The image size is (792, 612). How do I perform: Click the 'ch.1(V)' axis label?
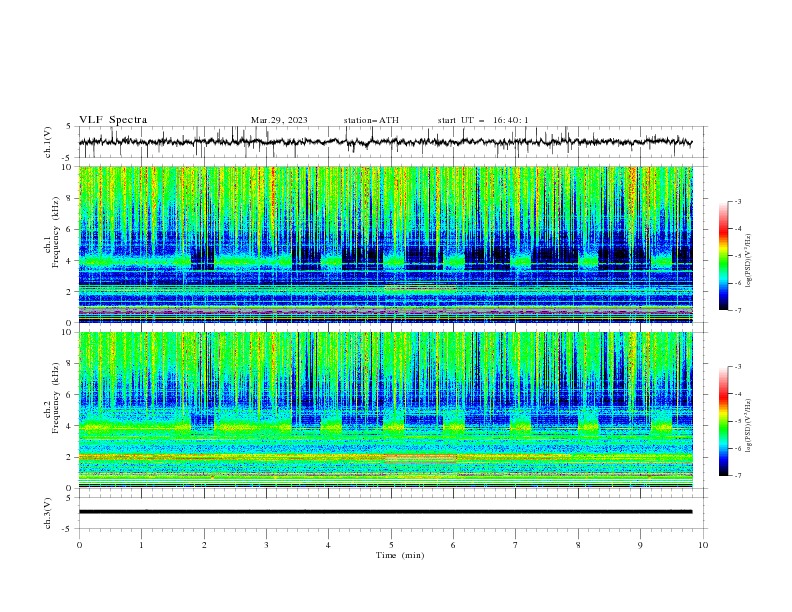click(x=48, y=142)
